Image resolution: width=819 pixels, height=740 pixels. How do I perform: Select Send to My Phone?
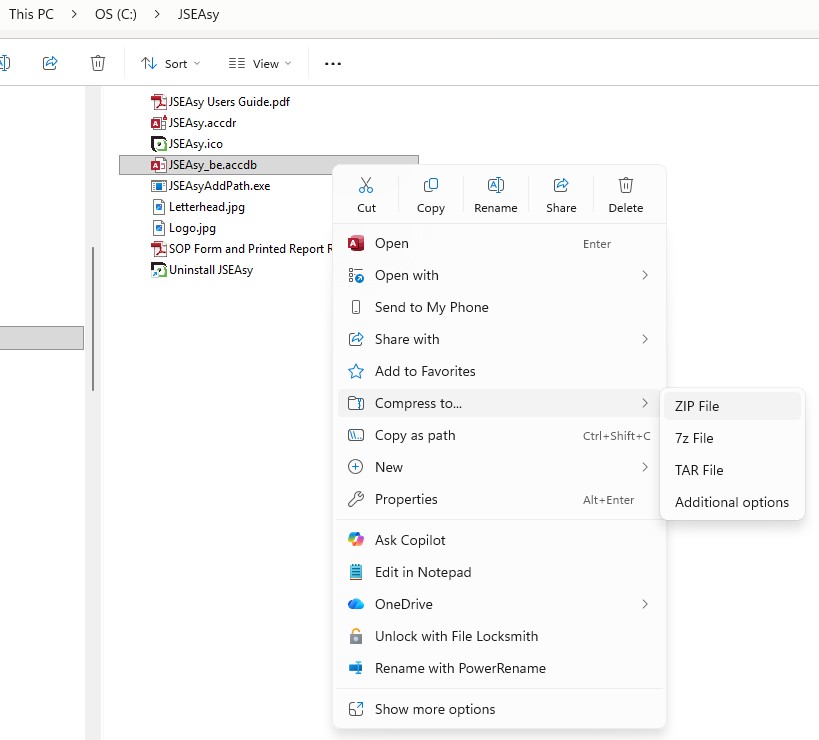(499, 307)
